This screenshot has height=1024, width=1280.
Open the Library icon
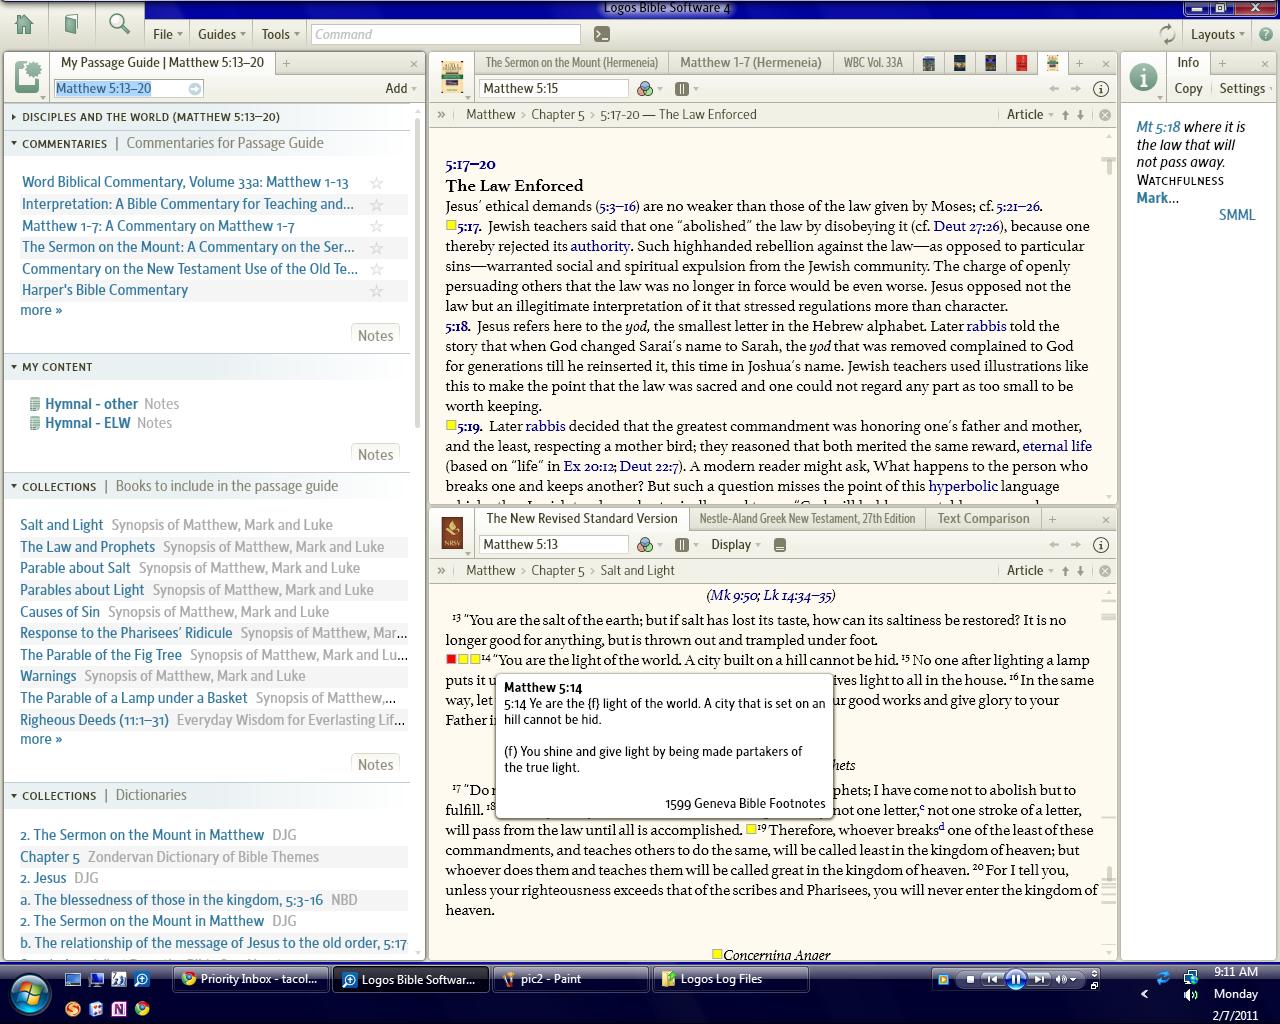coord(71,24)
